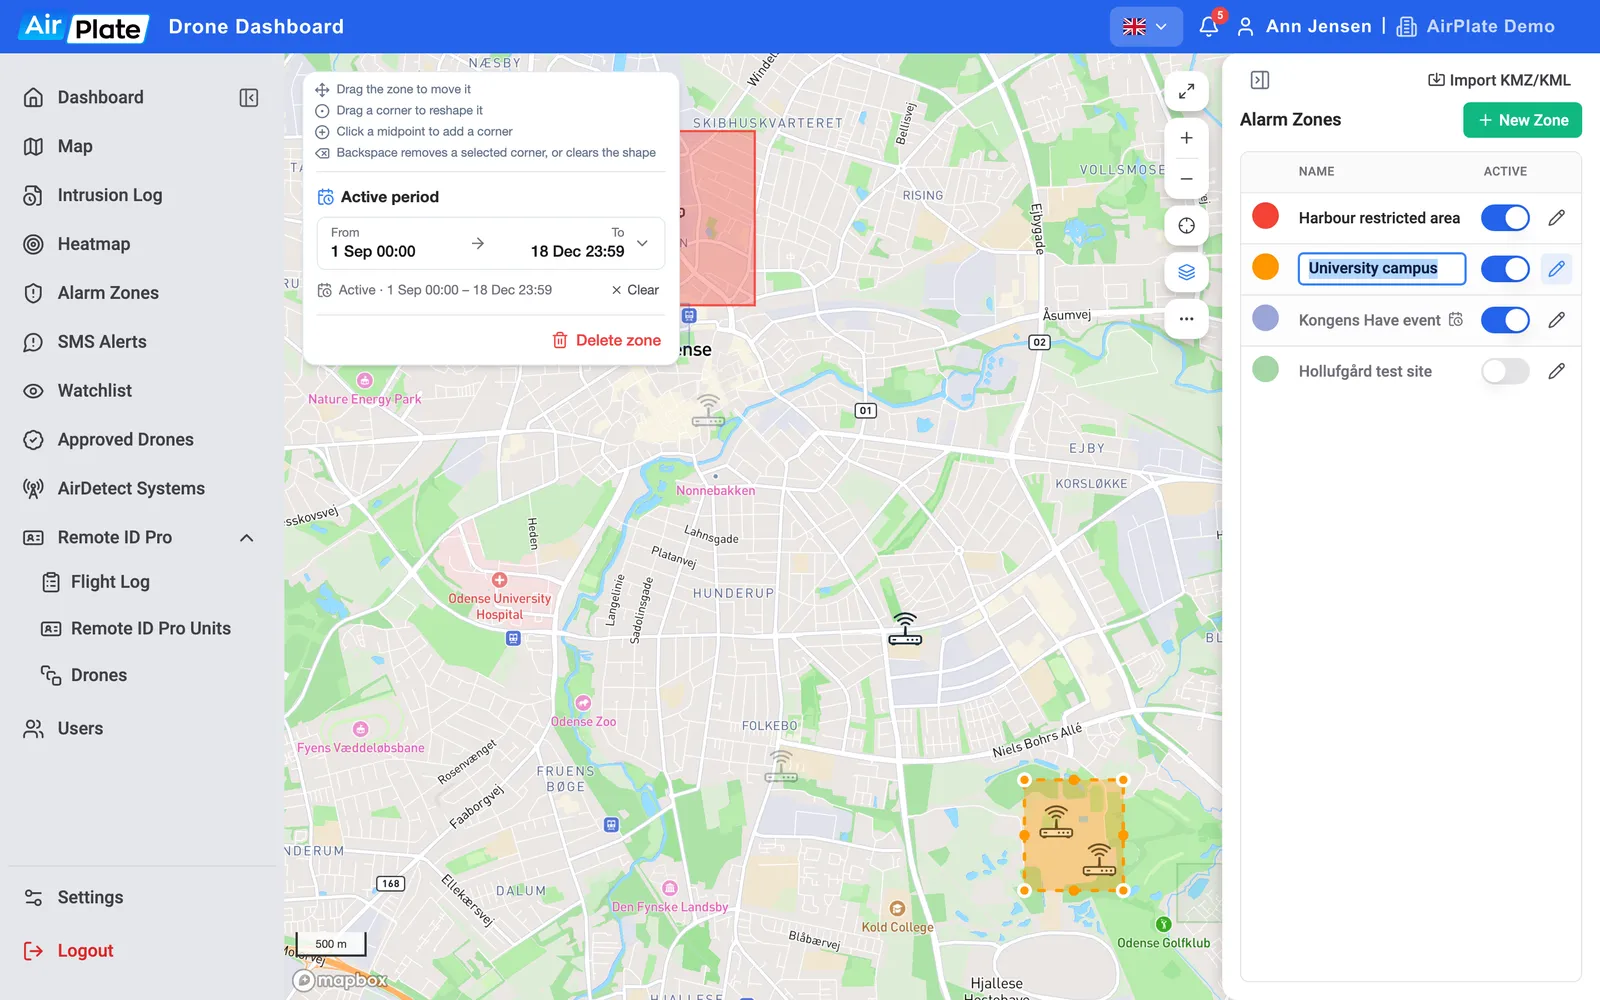Screen dimensions: 1600x1000
Task: Edit the Kongens Have event zone
Action: click(1556, 320)
